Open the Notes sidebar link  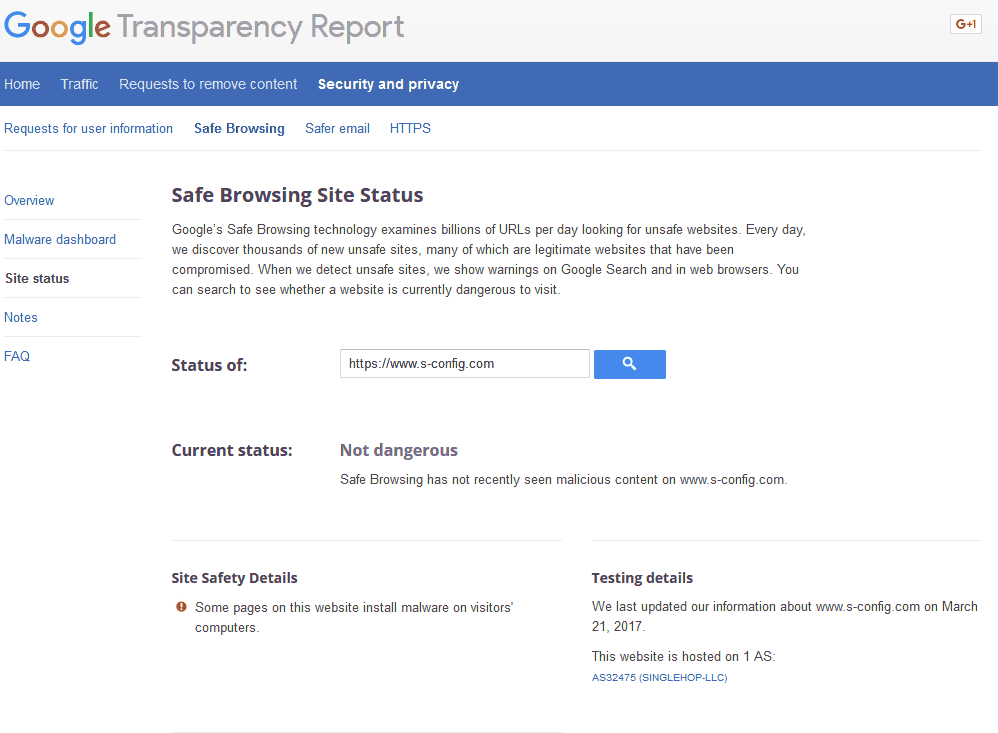click(21, 317)
